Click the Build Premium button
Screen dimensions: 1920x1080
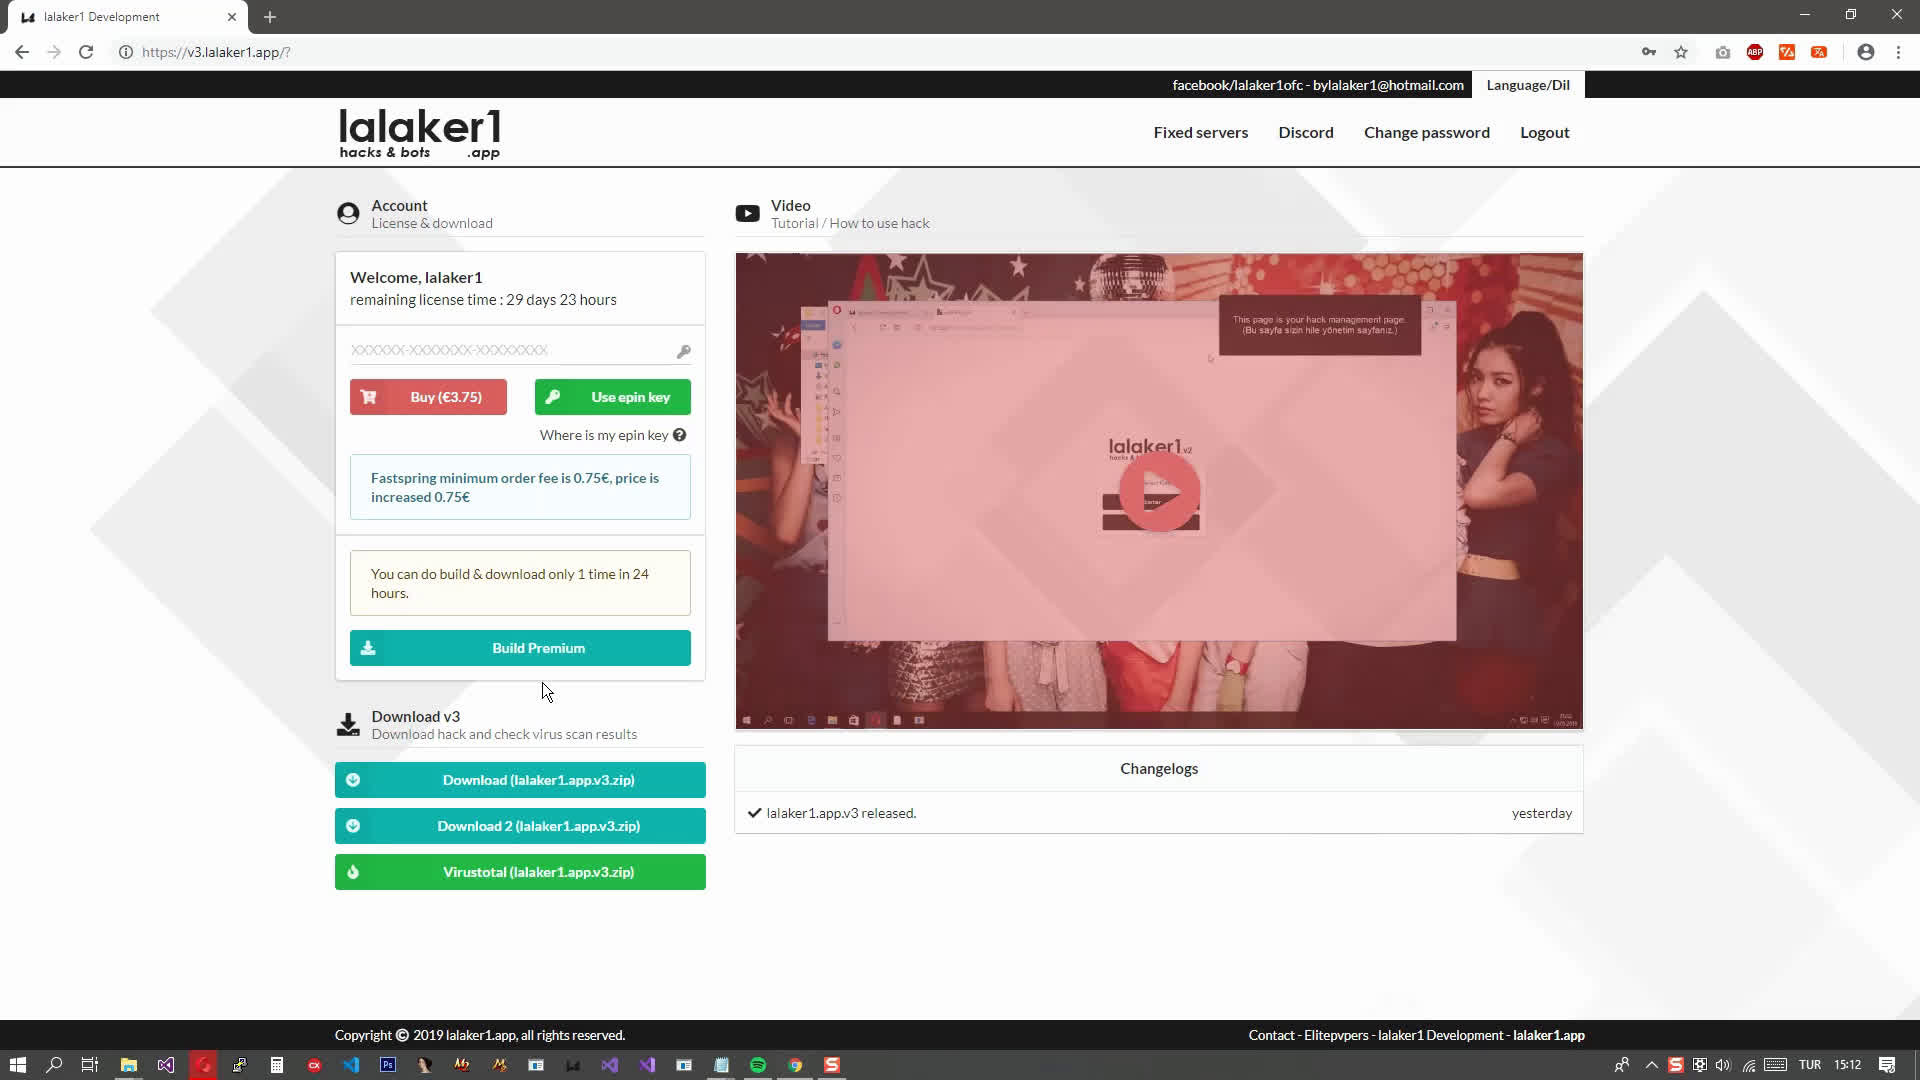coord(520,648)
